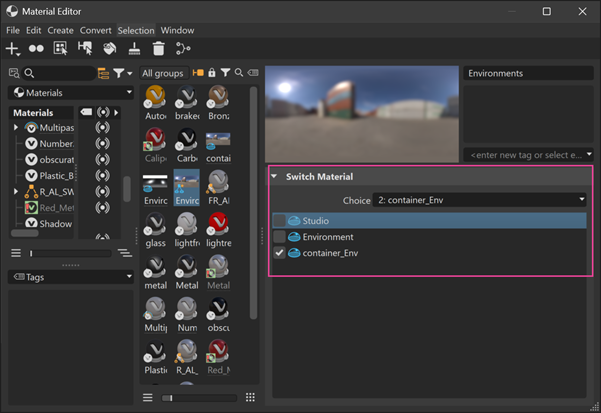Click the environment preview image
Image resolution: width=601 pixels, height=413 pixels.
(x=362, y=114)
